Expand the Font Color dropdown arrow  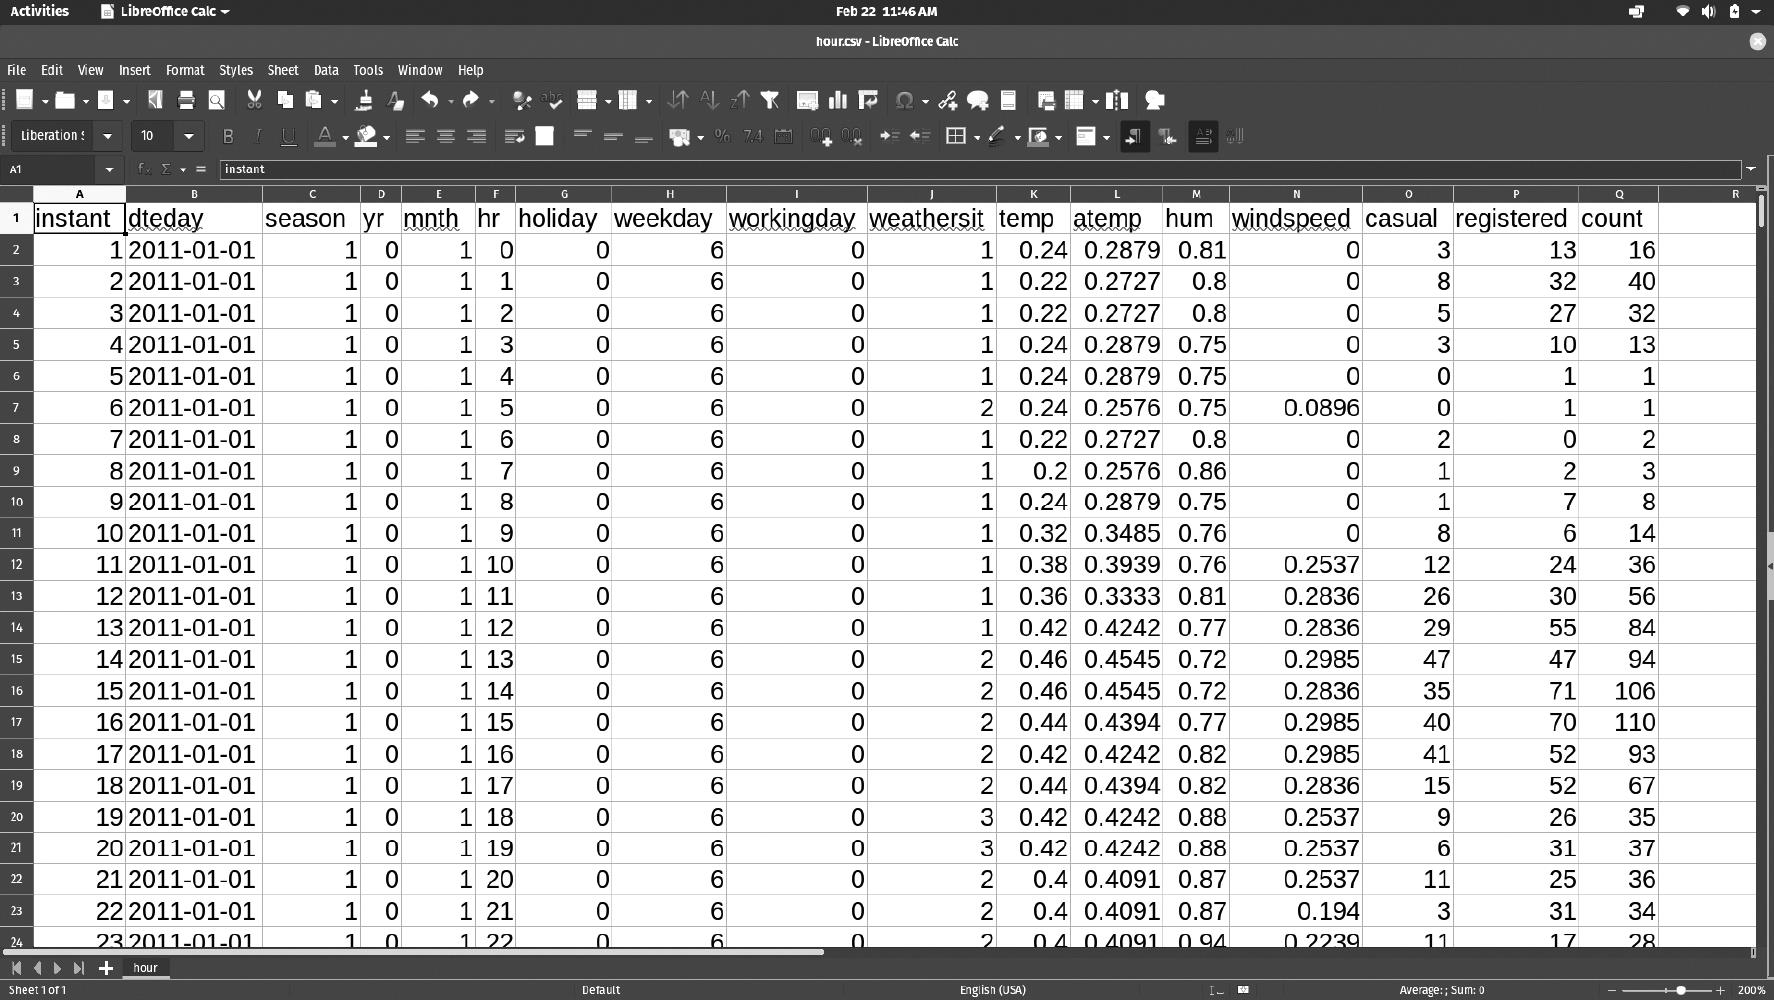pyautogui.click(x=345, y=137)
